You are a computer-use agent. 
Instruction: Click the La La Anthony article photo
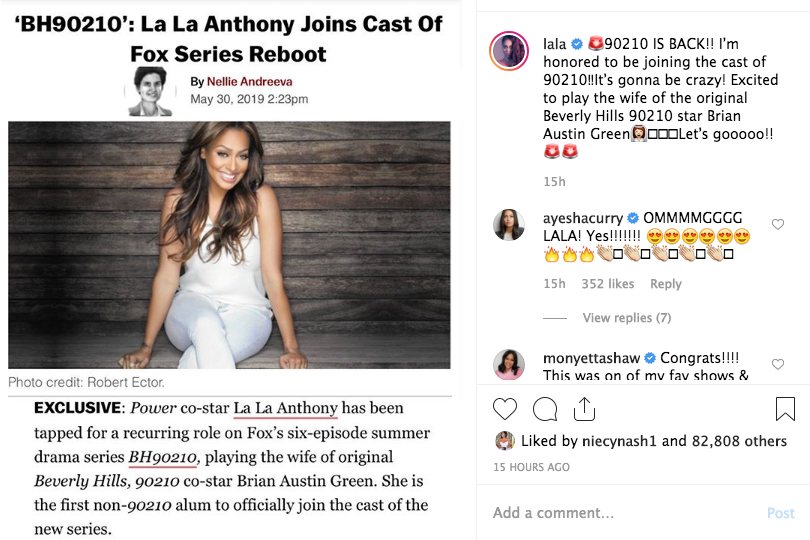click(229, 244)
